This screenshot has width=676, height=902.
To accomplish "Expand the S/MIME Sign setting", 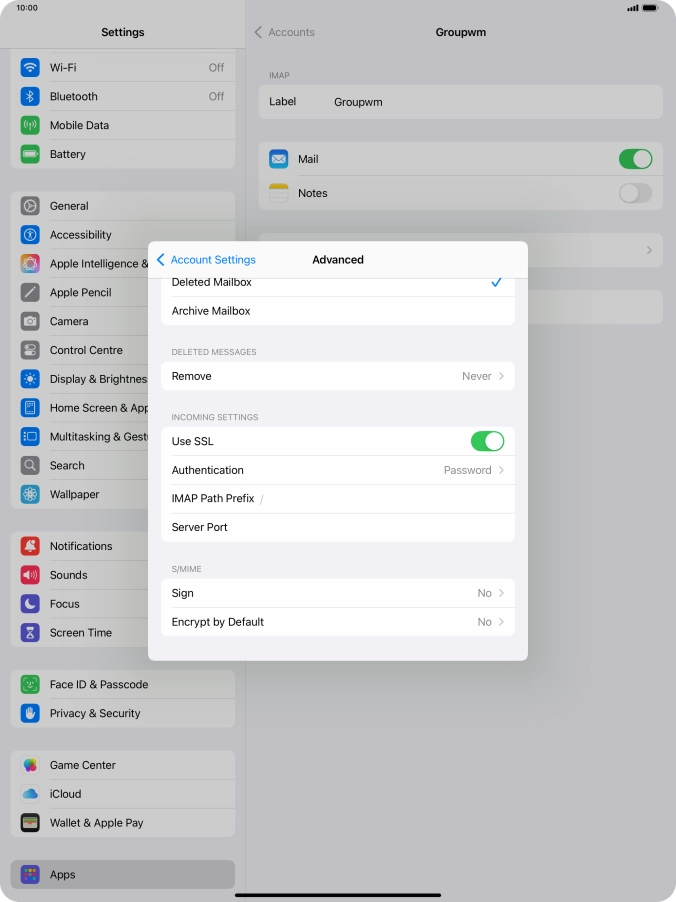I will click(338, 594).
